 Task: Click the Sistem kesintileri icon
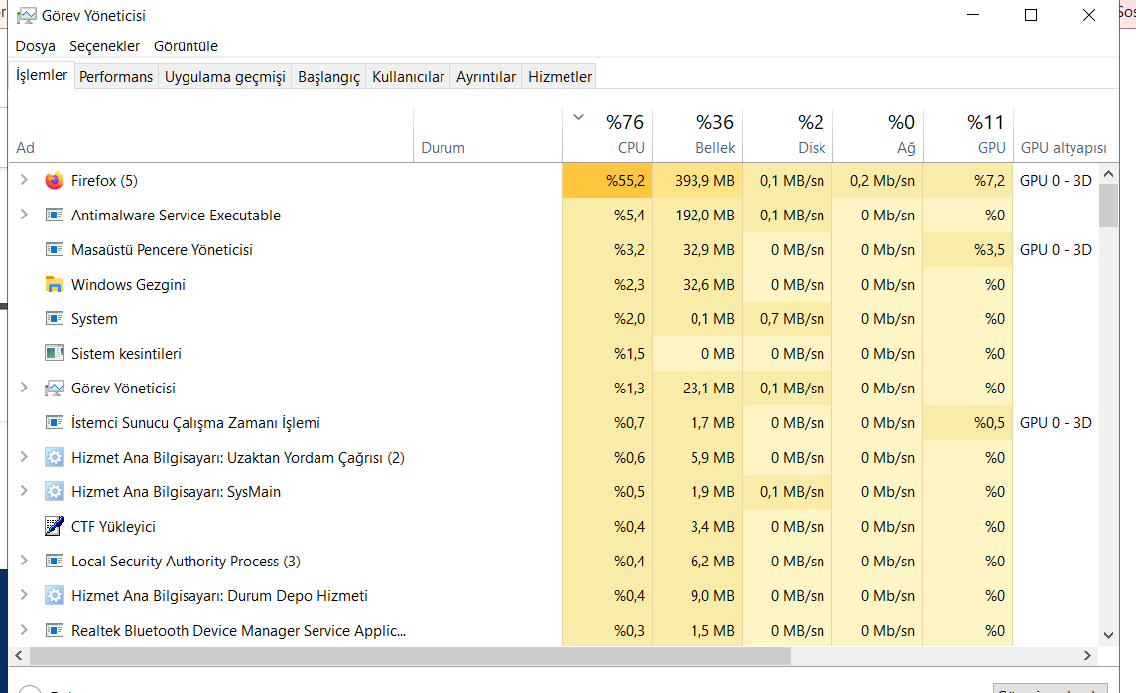[x=54, y=354]
